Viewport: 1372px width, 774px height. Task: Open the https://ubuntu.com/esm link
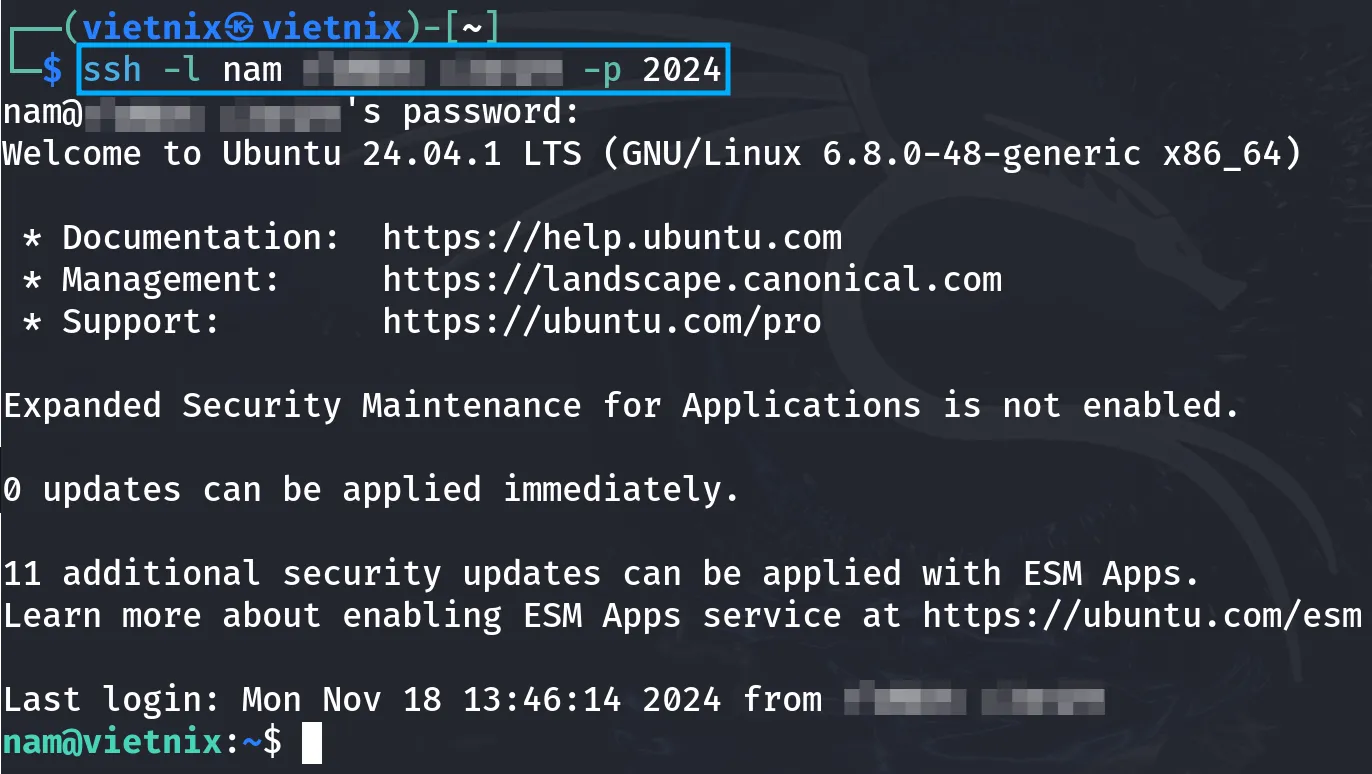coord(1142,615)
